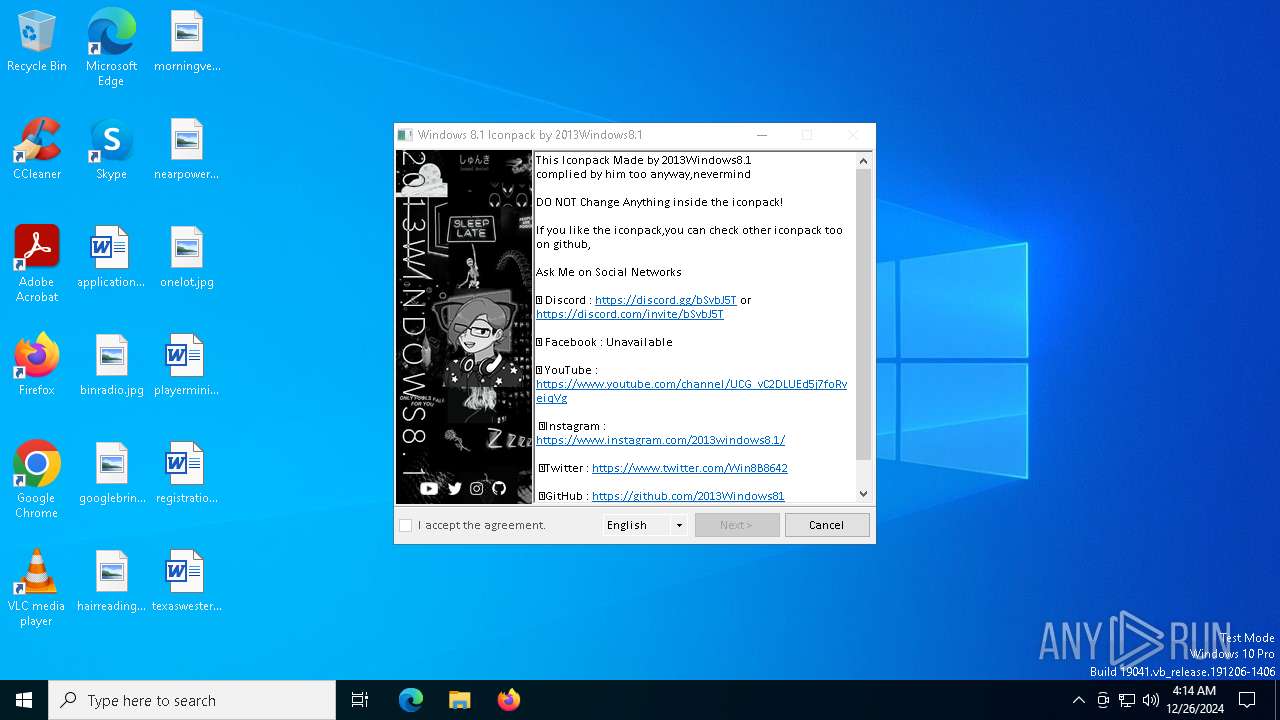The image size is (1280, 720).
Task: Show hidden system tray icons
Action: tap(1078, 700)
